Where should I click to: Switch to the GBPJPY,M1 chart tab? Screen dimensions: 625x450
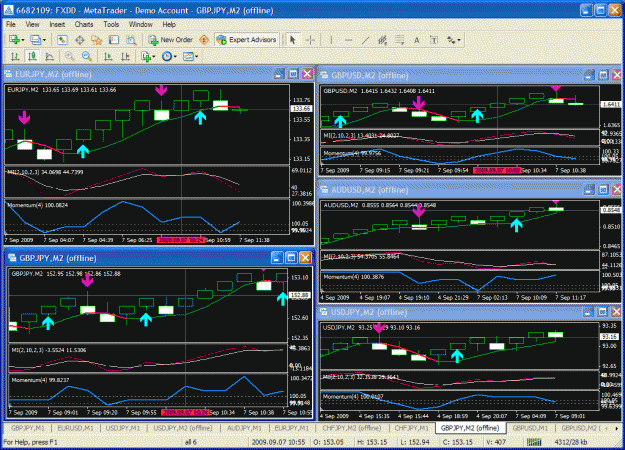click(28, 428)
